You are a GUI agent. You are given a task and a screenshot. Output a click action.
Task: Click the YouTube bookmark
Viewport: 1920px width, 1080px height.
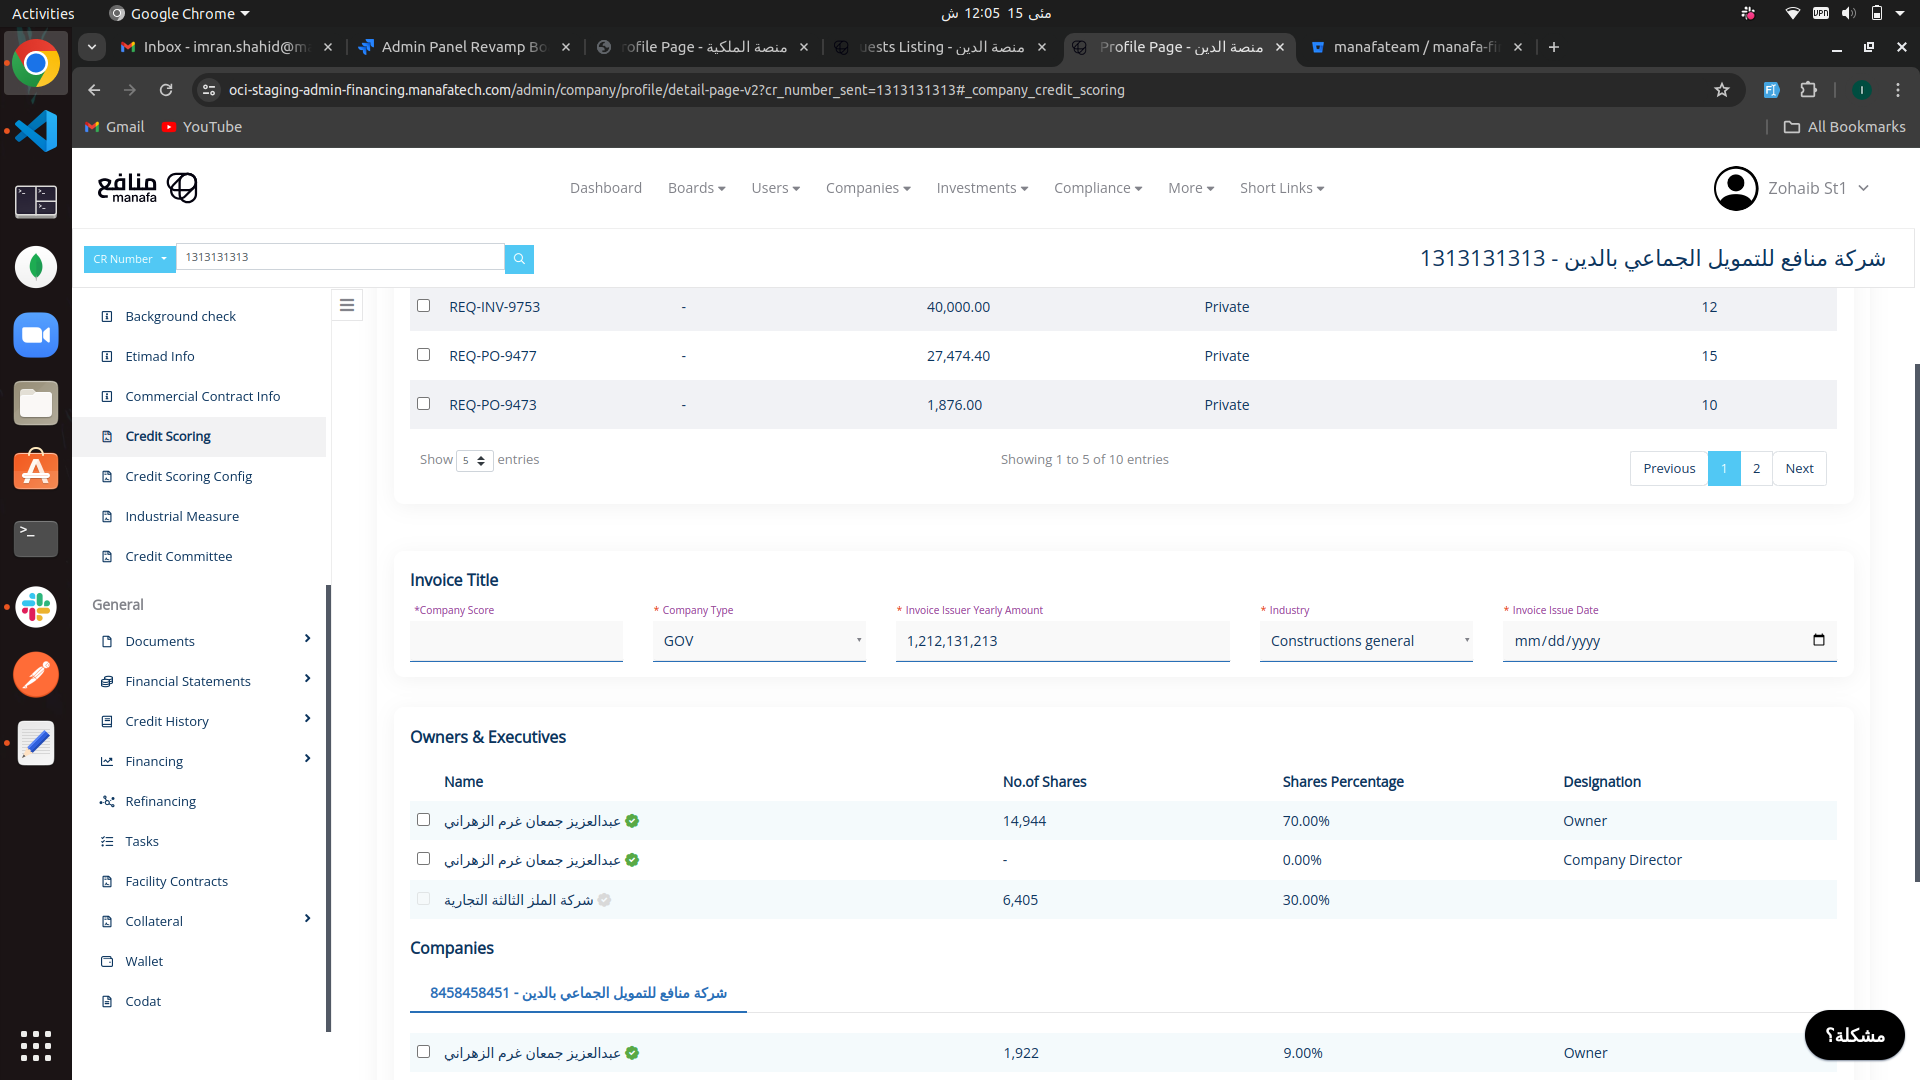(202, 127)
